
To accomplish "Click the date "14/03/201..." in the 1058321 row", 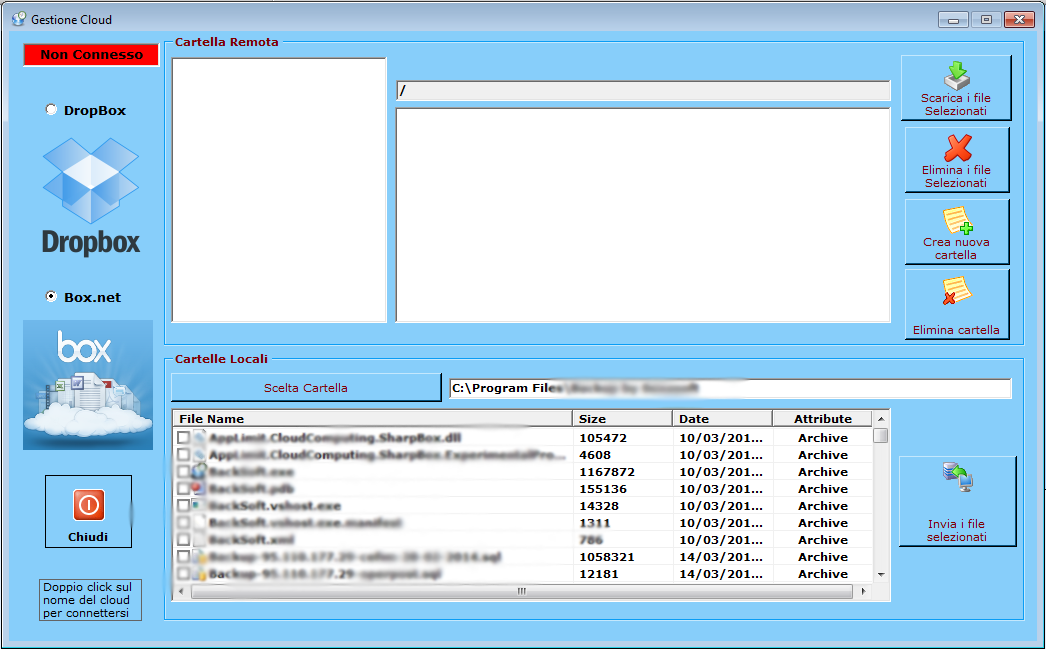I will pyautogui.click(x=721, y=556).
